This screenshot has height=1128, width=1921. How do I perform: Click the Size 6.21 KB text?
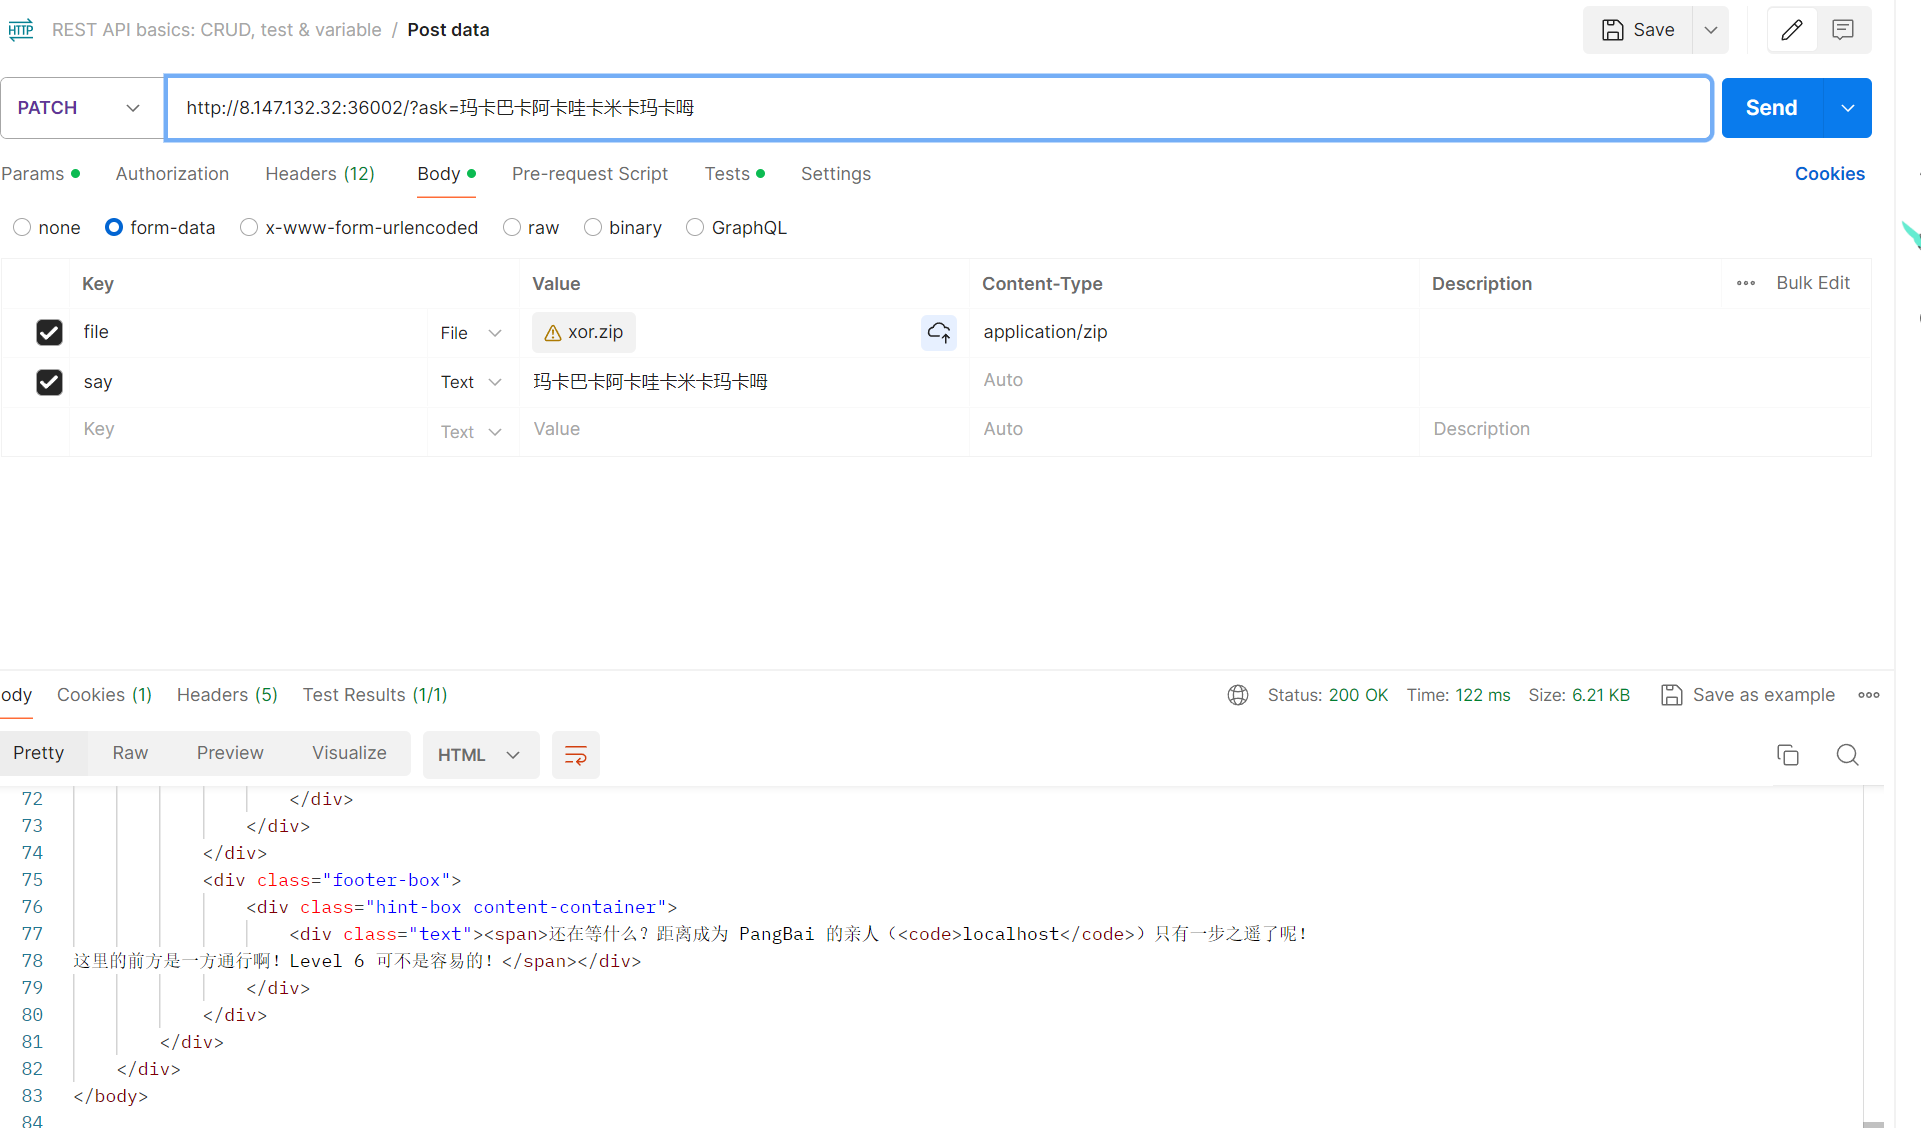[x=1579, y=695]
